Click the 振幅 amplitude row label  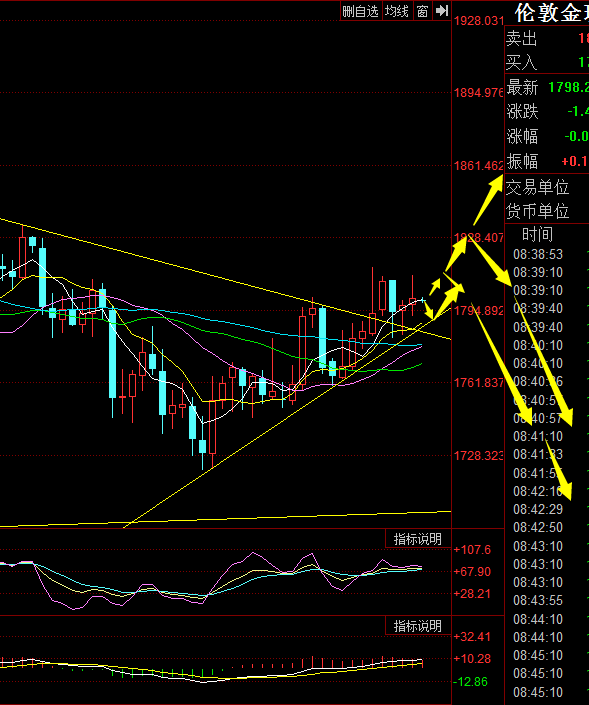click(522, 161)
